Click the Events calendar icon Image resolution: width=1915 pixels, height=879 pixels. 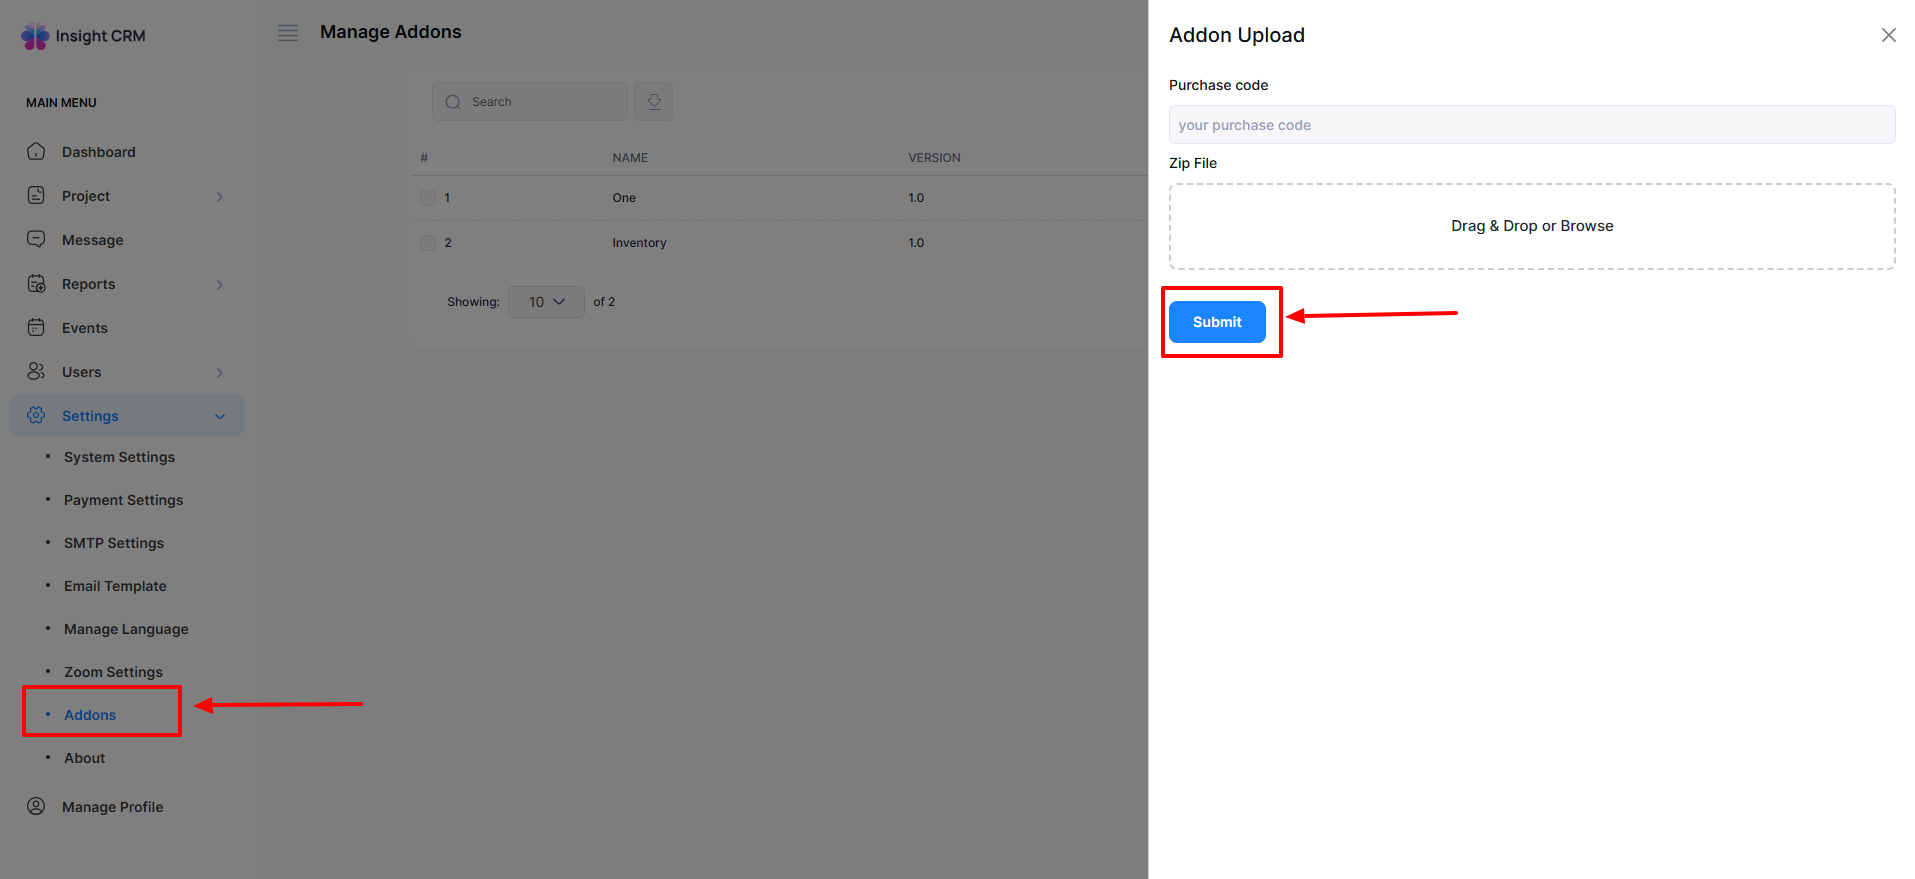(x=37, y=328)
